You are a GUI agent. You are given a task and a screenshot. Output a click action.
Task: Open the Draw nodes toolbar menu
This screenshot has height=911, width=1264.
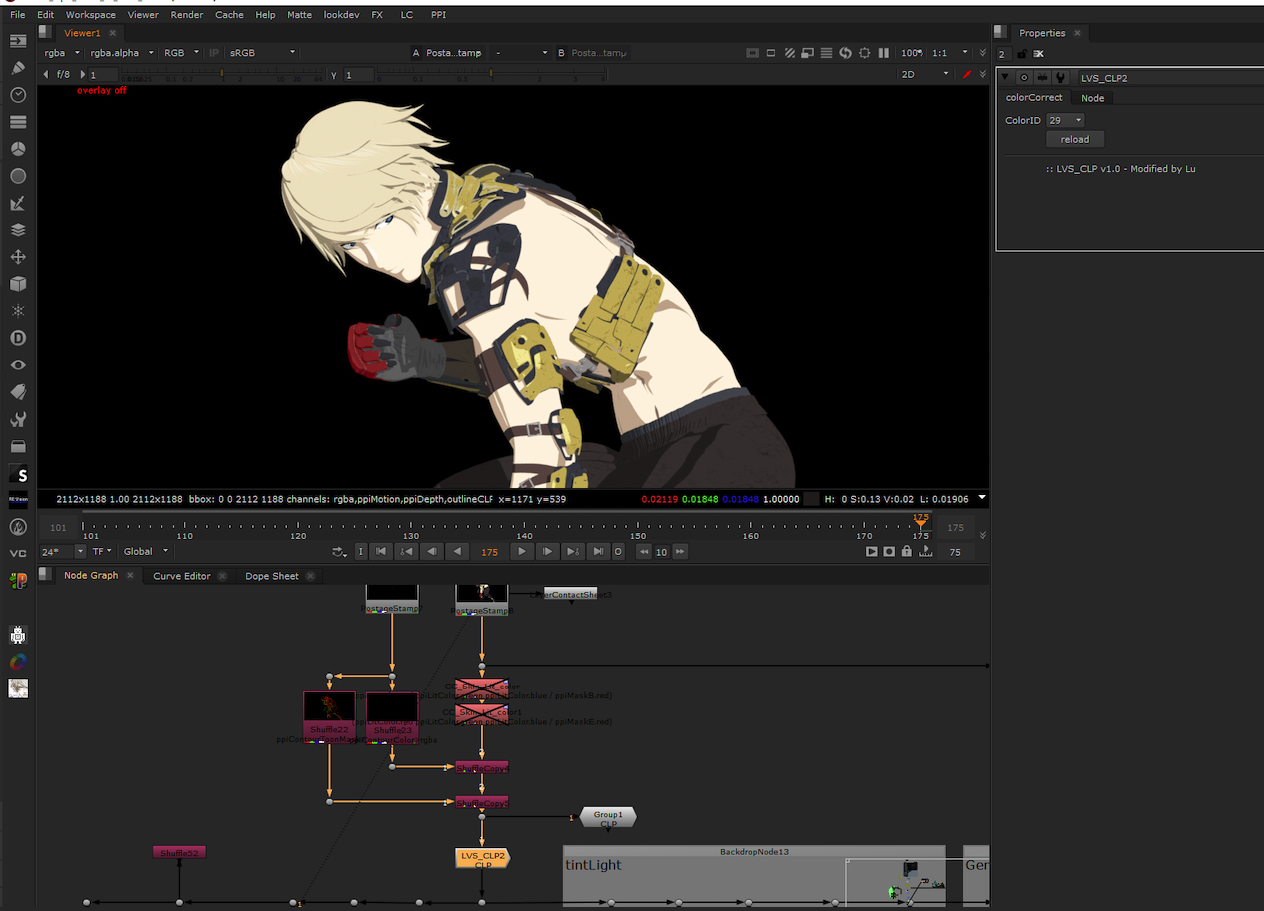point(18,68)
